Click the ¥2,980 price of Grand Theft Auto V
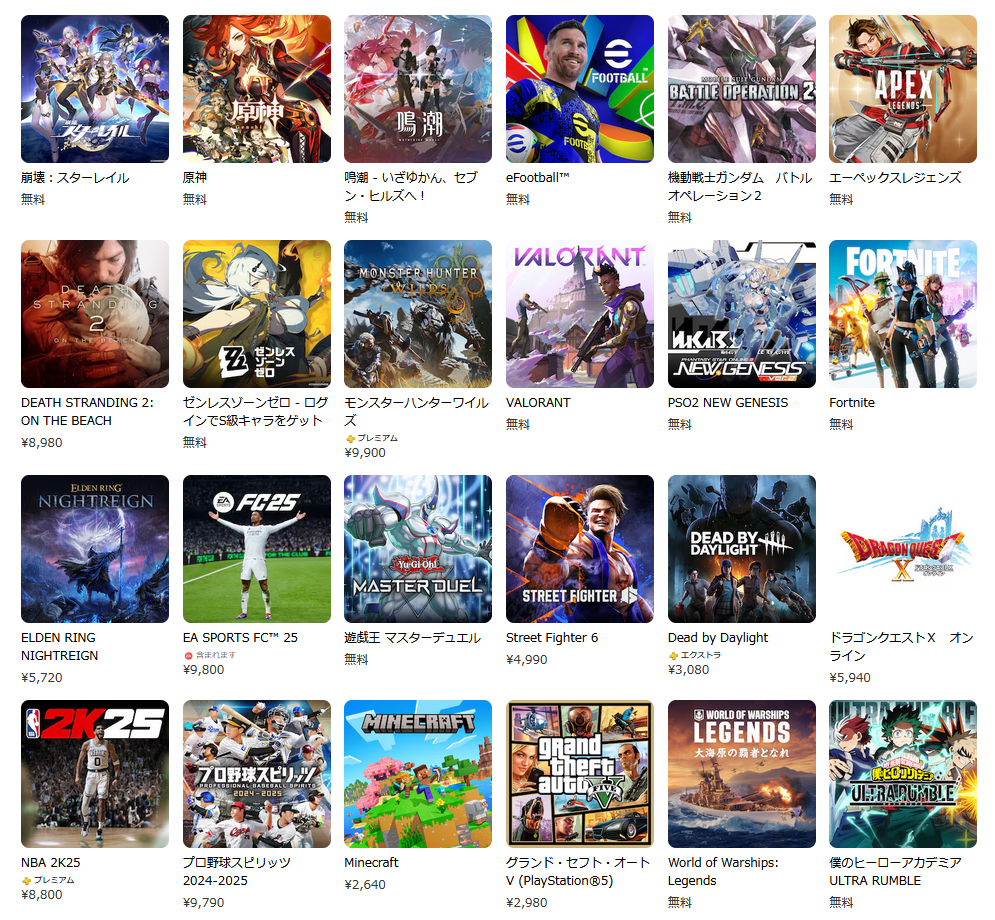Image resolution: width=995 pixels, height=920 pixels. click(x=527, y=903)
